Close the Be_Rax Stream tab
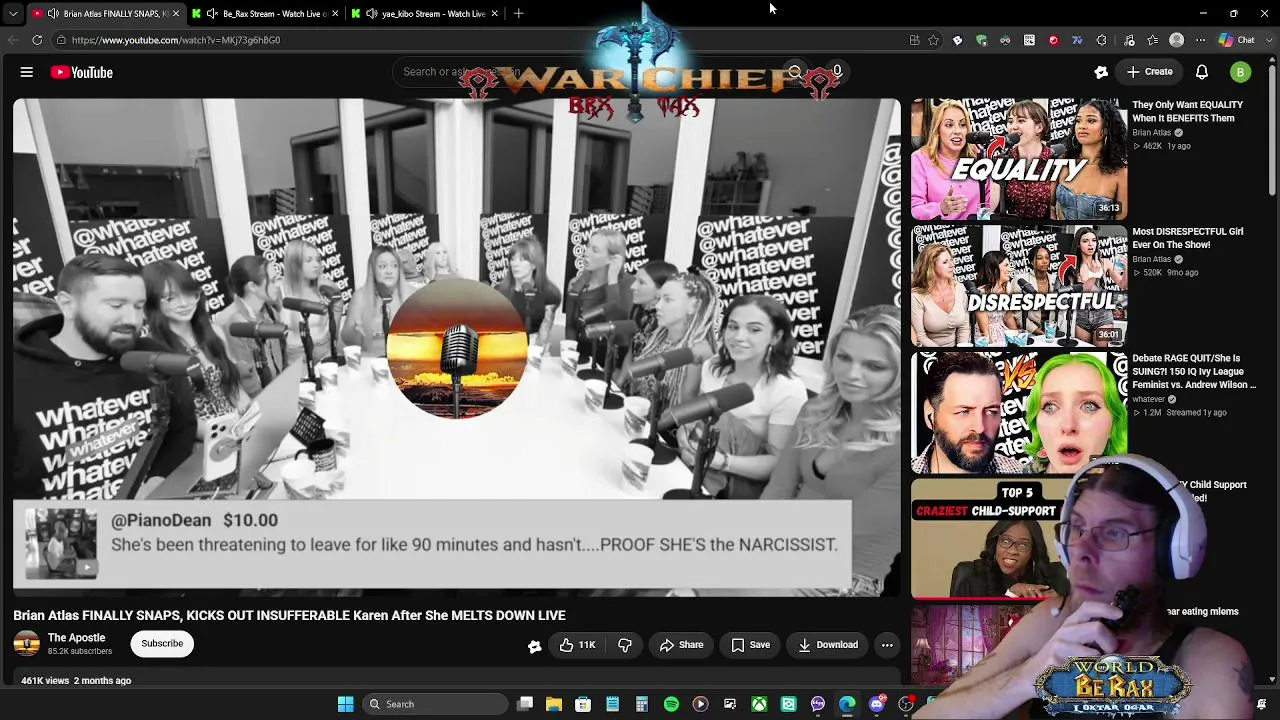Viewport: 1280px width, 720px height. coord(334,14)
